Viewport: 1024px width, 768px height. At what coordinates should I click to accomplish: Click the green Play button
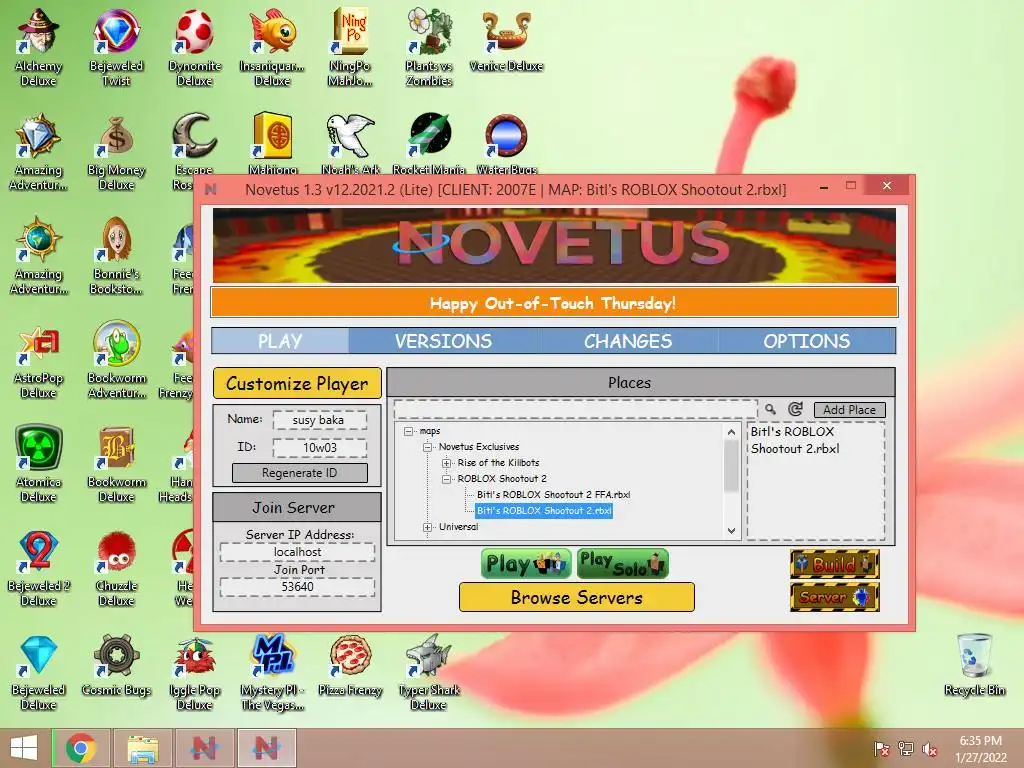526,564
